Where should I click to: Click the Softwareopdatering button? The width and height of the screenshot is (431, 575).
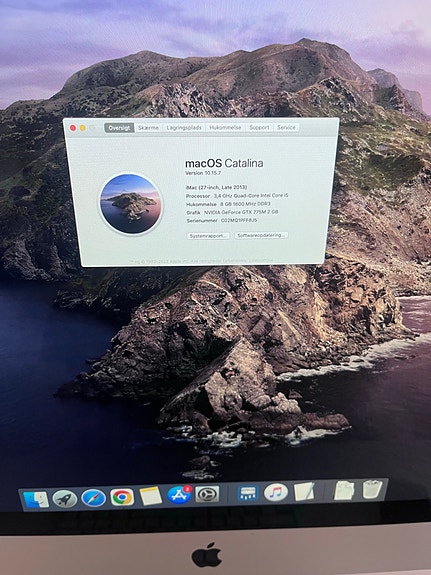(261, 235)
